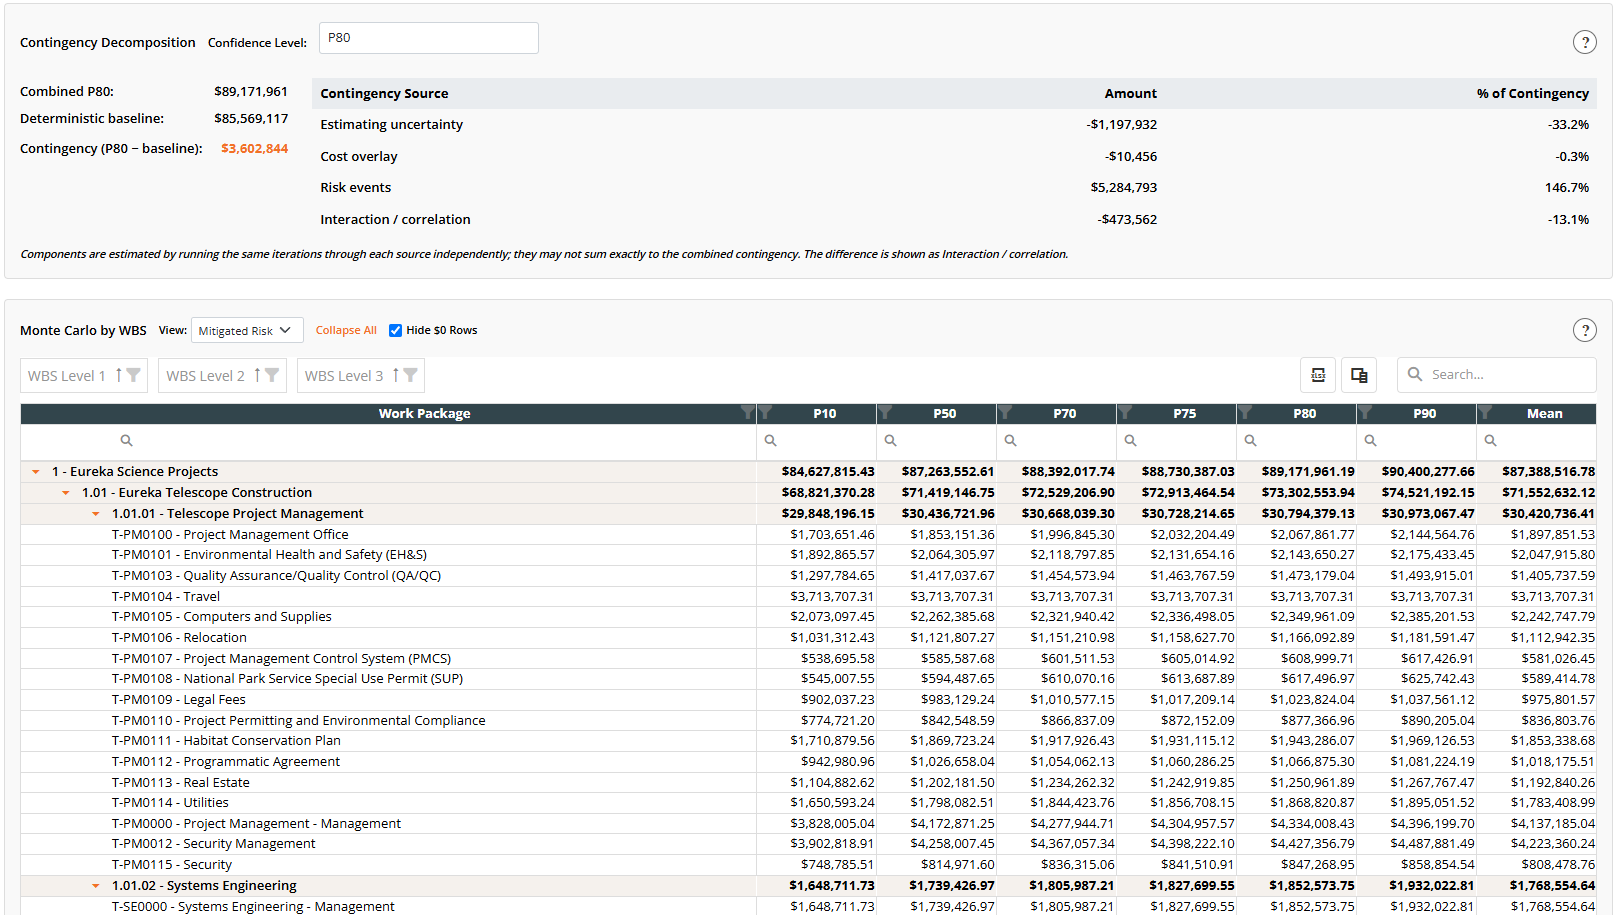
Task: Select T-PM0115 - Security row
Action: point(808,865)
